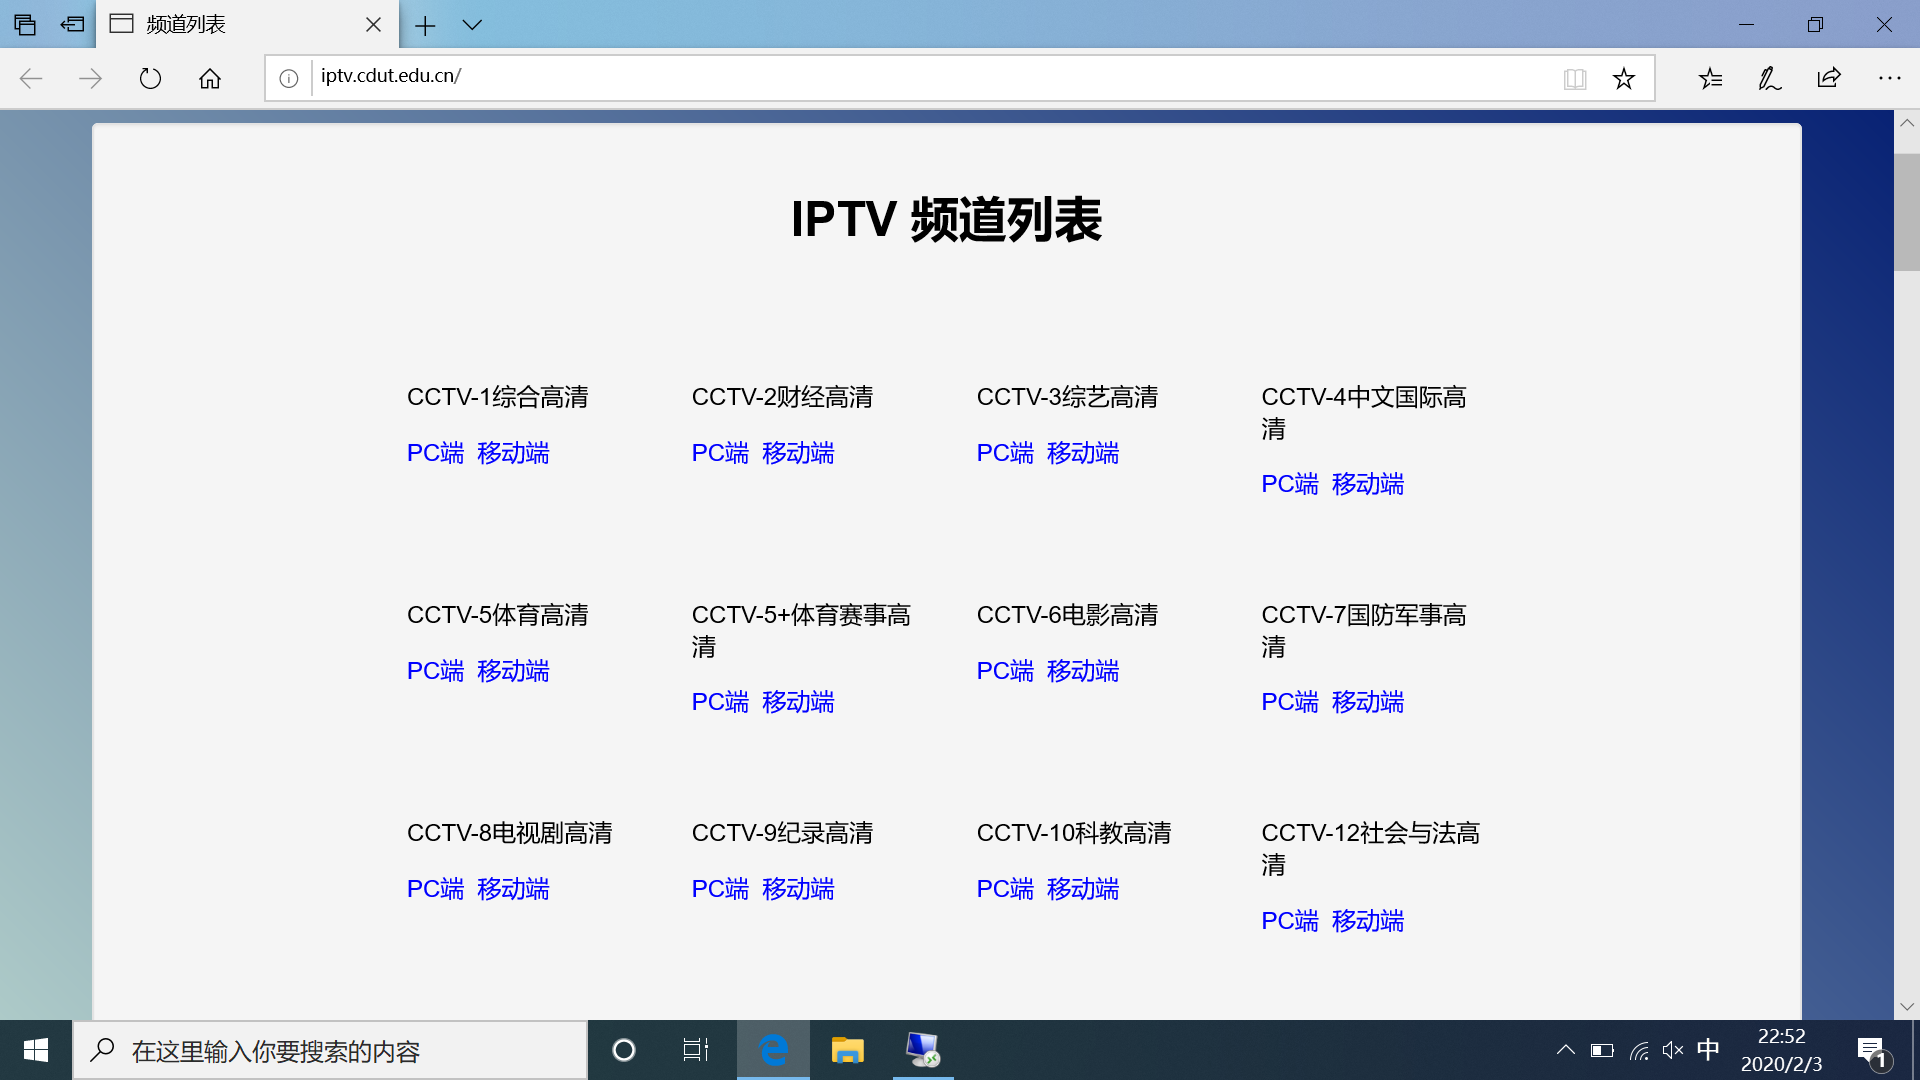Expand tab previews chevron

pyautogui.click(x=472, y=25)
